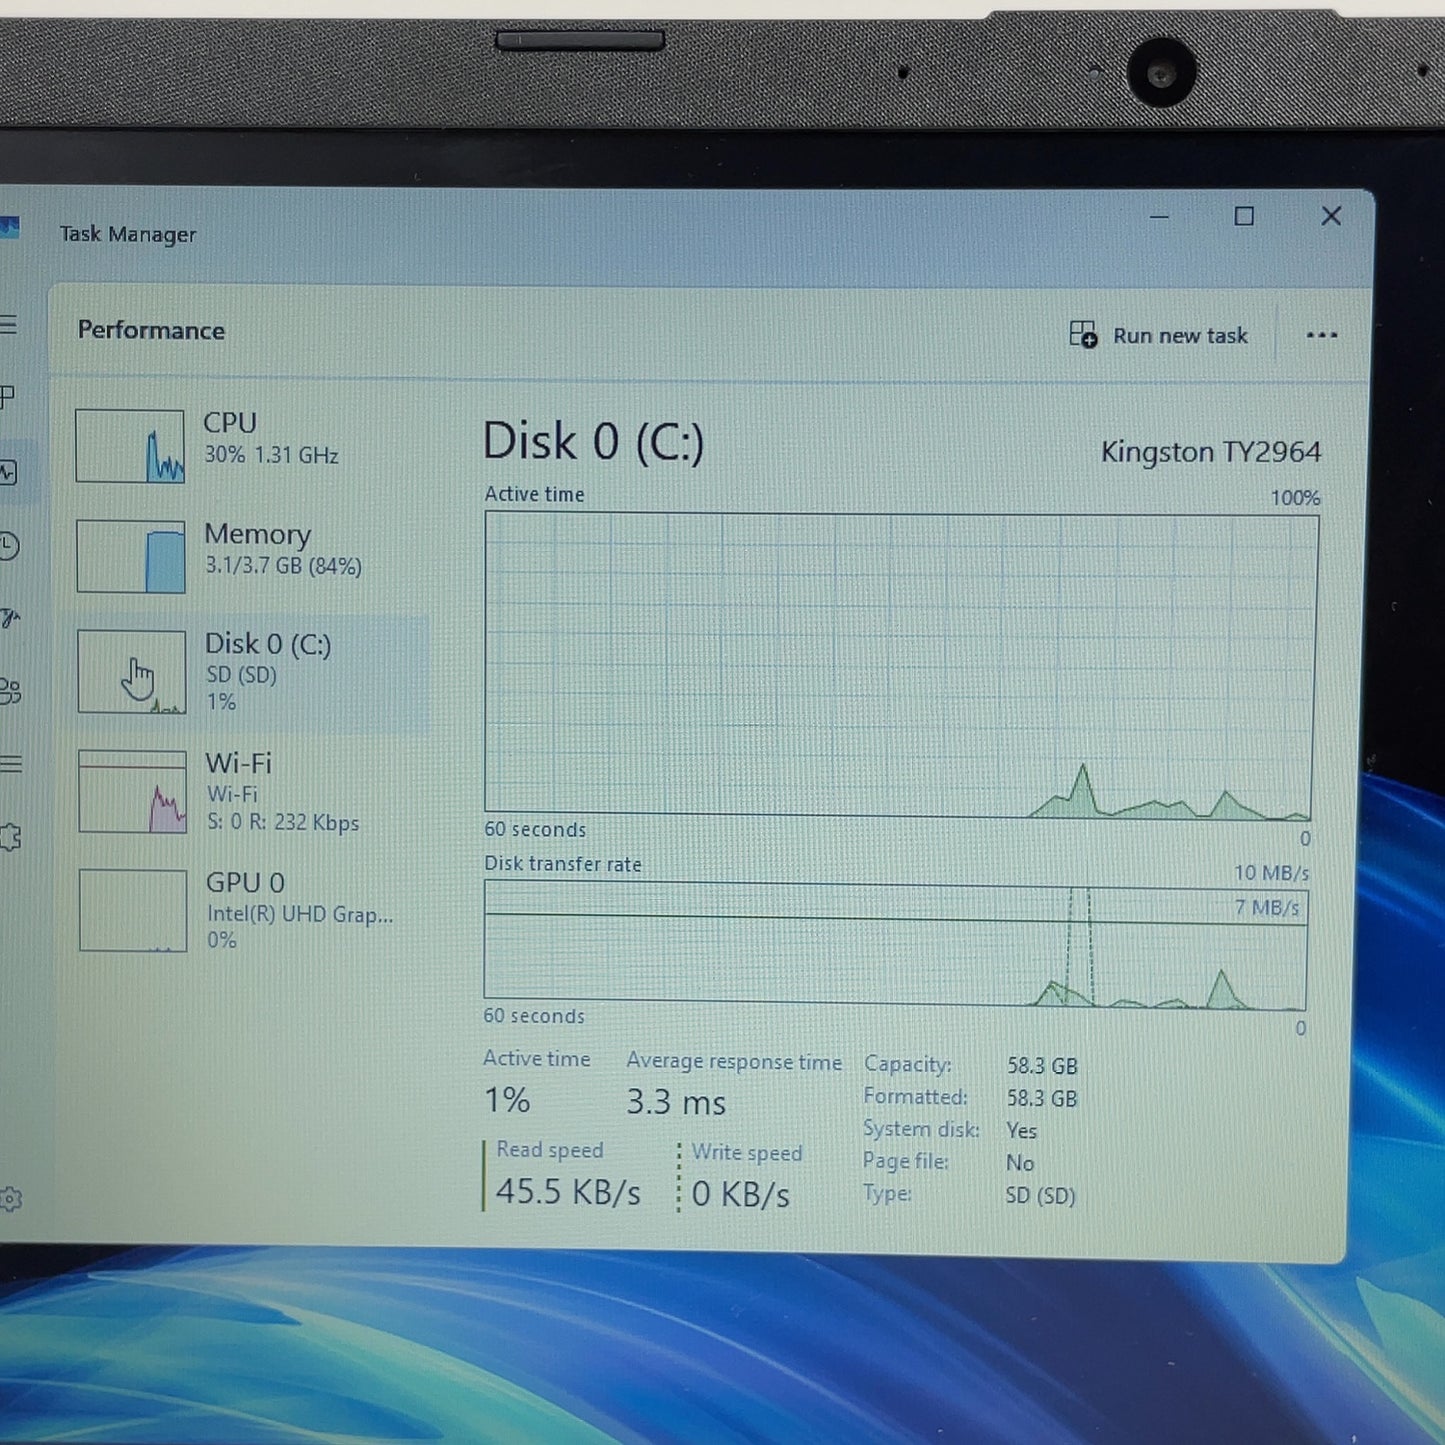Click the Disk Active time graph
The width and height of the screenshot is (1445, 1445).
click(x=901, y=666)
